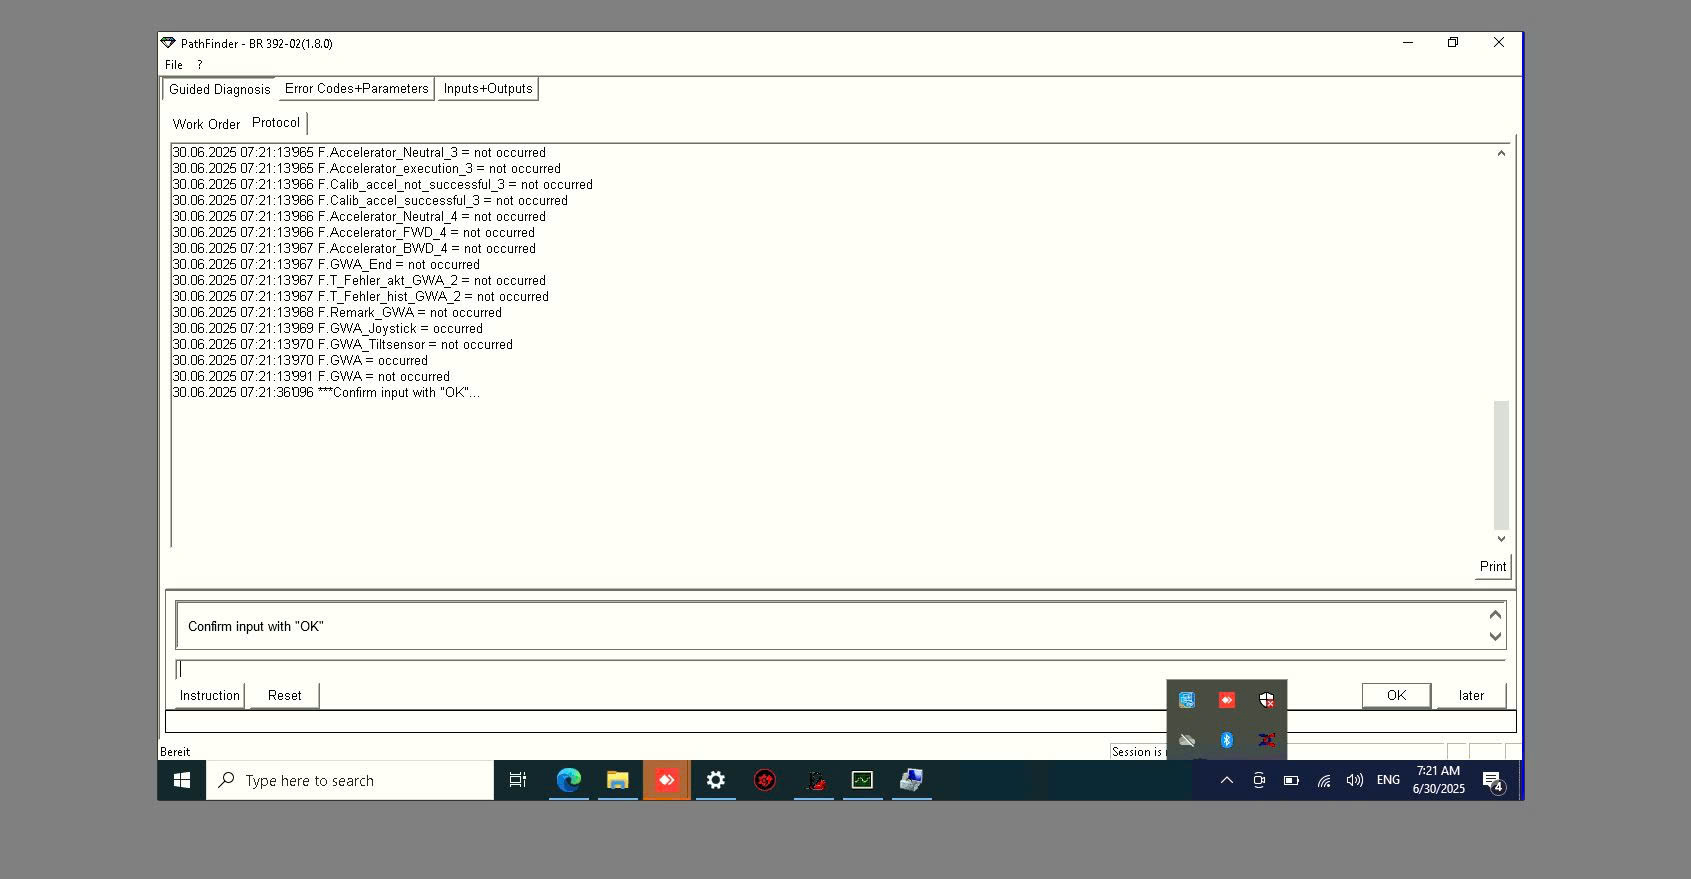Click the OneDrive cloud tray icon

(x=1187, y=740)
